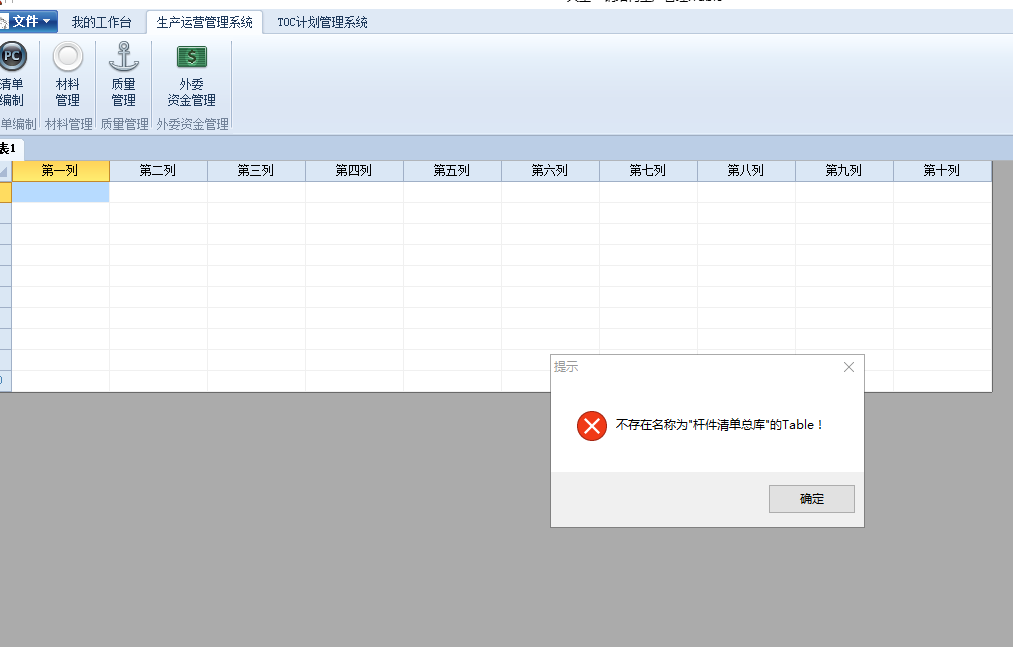Viewport: 1013px width, 647px height.
Task: Click the select-all corner of grid
Action: coord(5,171)
